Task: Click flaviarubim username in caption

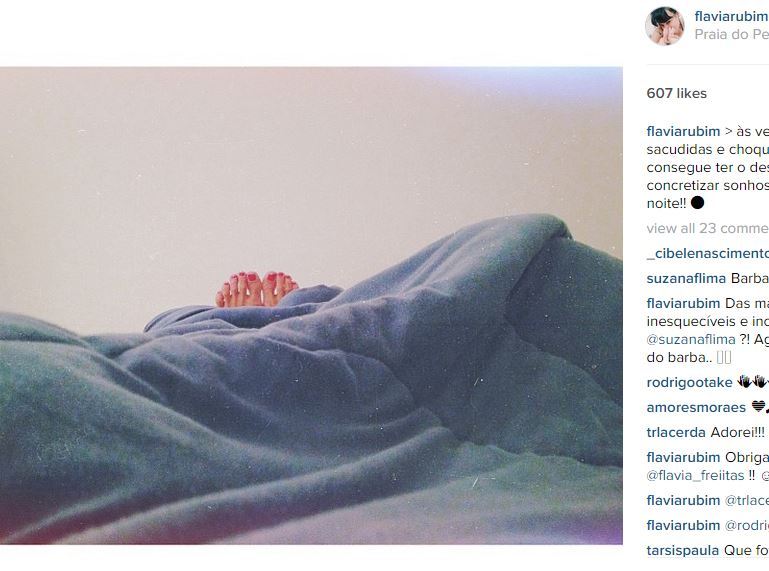Action: 683,131
